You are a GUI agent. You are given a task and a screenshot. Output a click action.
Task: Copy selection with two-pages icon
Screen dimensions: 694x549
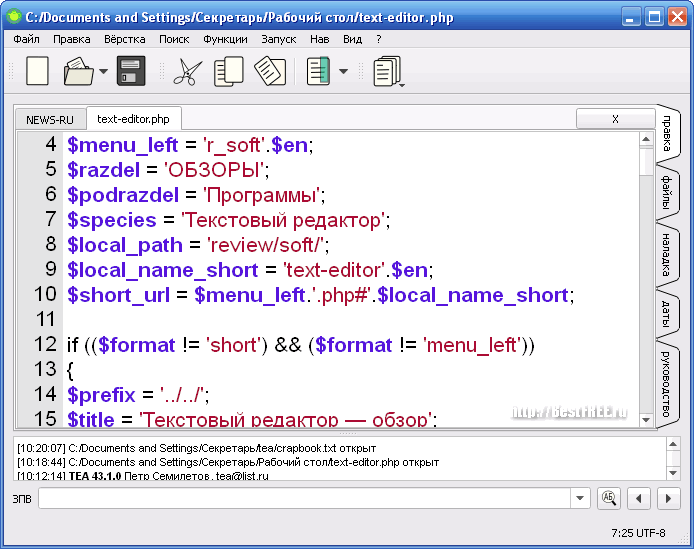(229, 71)
